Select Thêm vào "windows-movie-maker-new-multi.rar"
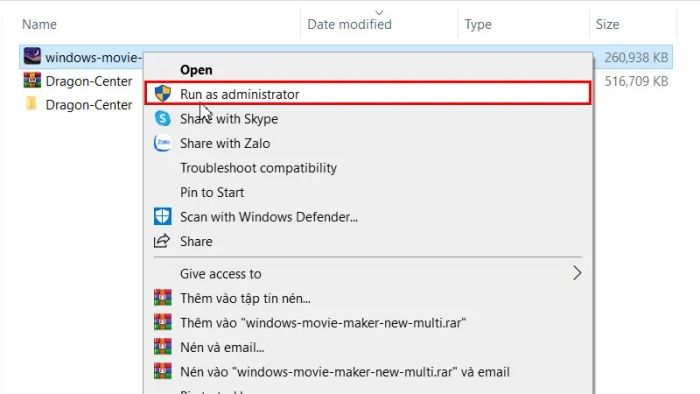Viewport: 700px width, 394px height. click(323, 323)
